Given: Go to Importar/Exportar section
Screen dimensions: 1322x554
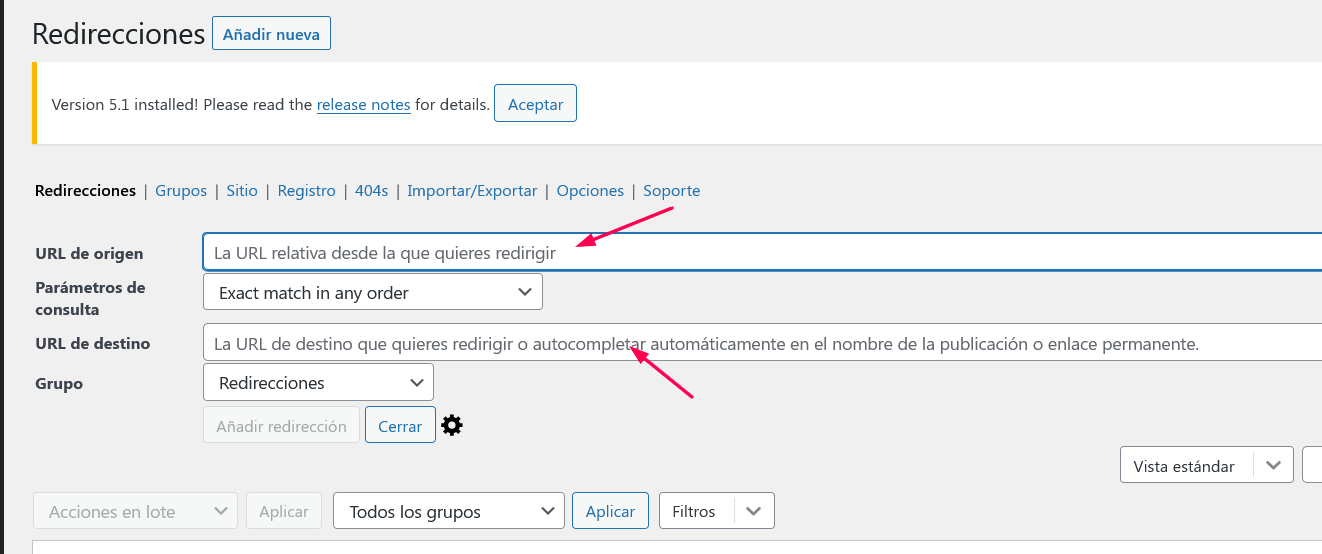Looking at the screenshot, I should 472,190.
